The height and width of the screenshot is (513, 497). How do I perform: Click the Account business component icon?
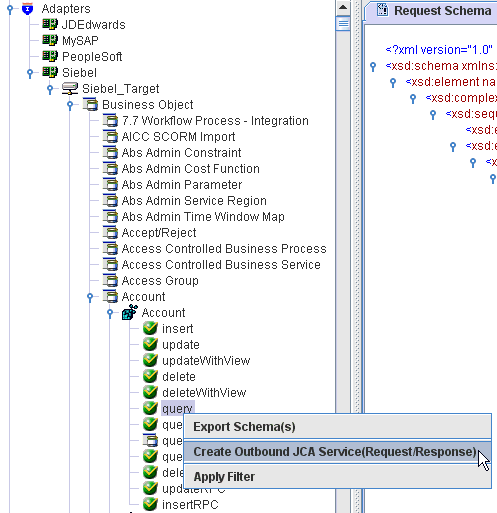pyautogui.click(x=130, y=312)
